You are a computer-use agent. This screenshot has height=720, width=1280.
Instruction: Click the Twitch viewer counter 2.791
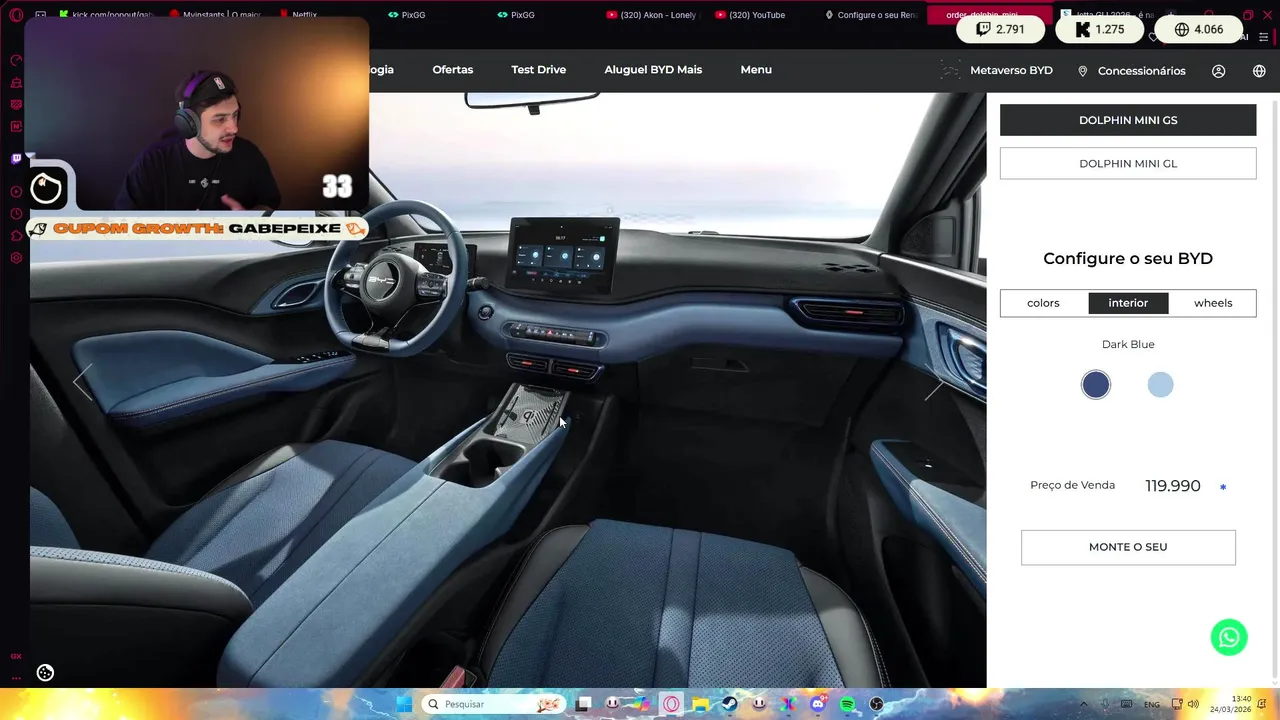(x=1000, y=29)
